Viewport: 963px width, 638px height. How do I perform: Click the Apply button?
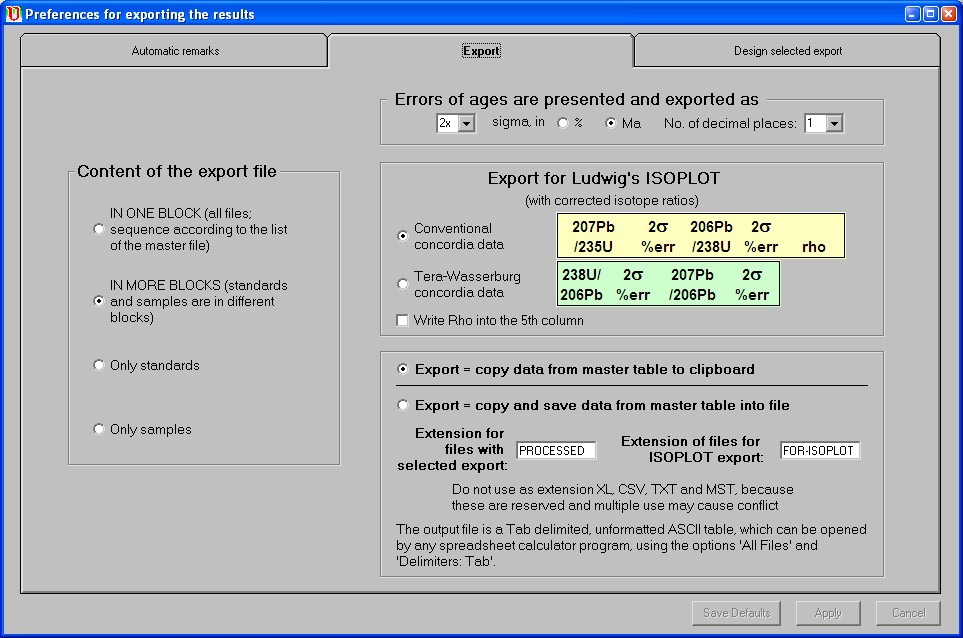(x=828, y=613)
